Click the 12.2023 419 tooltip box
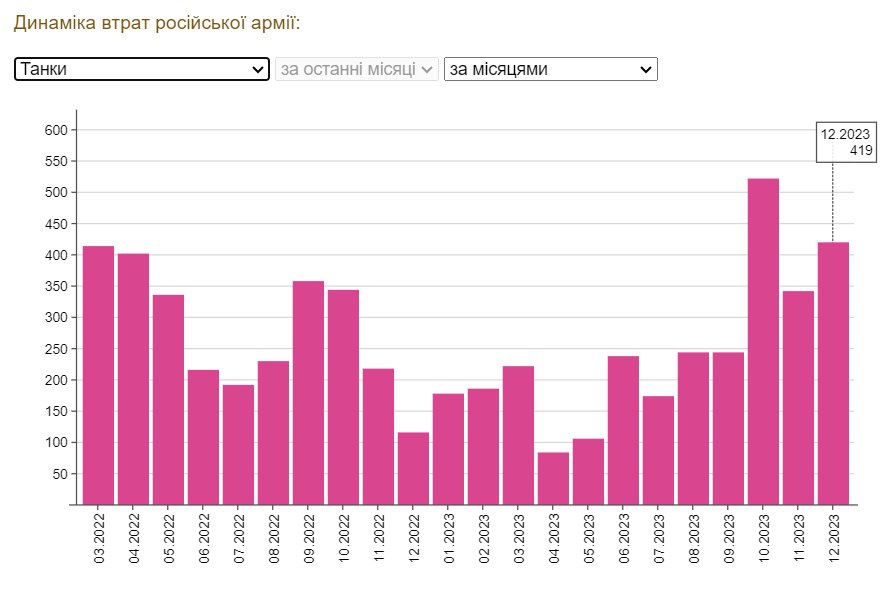888x591 pixels. (x=846, y=142)
